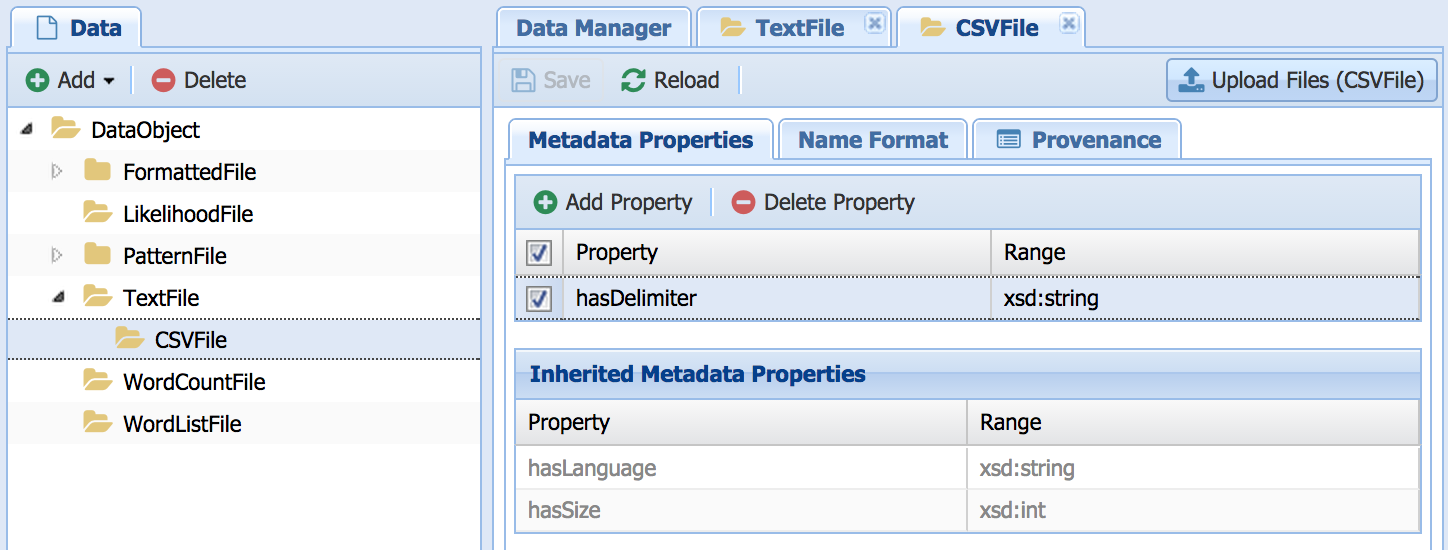Close the TextFile tab
This screenshot has height=550, width=1448.
(874, 23)
